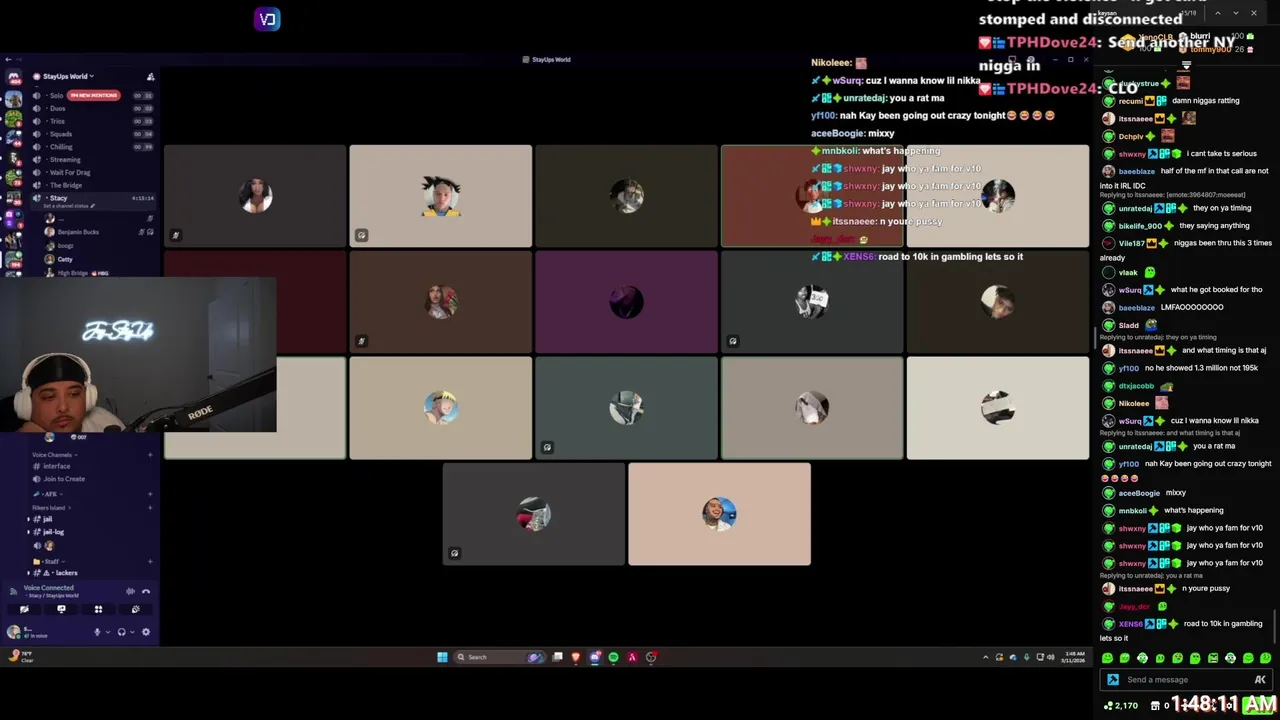Image resolution: width=1280 pixels, height=720 pixels.
Task: Open taskbar volume speaker icon
Action: tap(1049, 657)
